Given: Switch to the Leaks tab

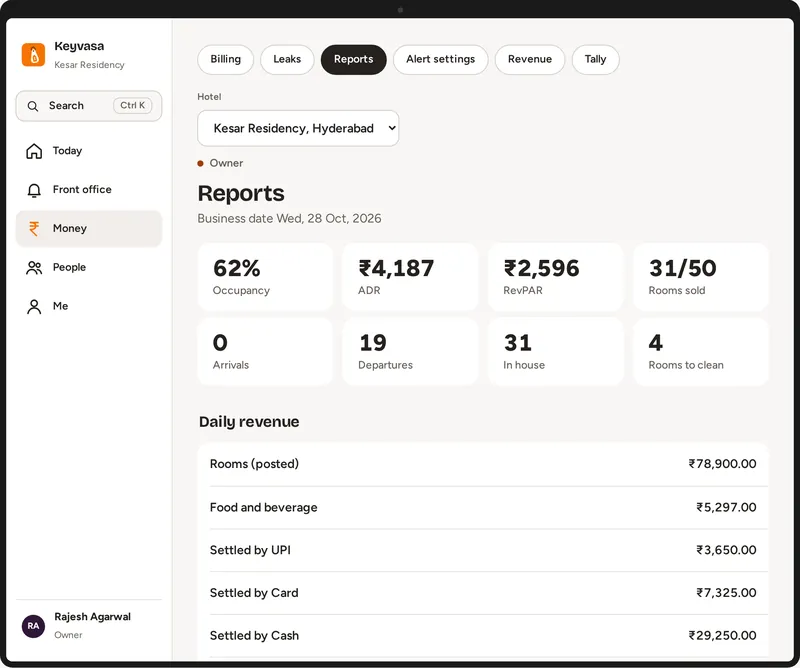Looking at the screenshot, I should [x=287, y=59].
